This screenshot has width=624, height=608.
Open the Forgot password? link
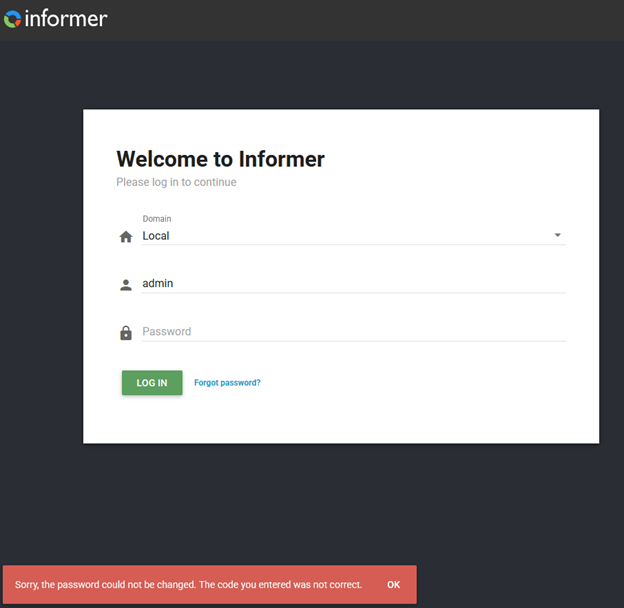[x=227, y=383]
